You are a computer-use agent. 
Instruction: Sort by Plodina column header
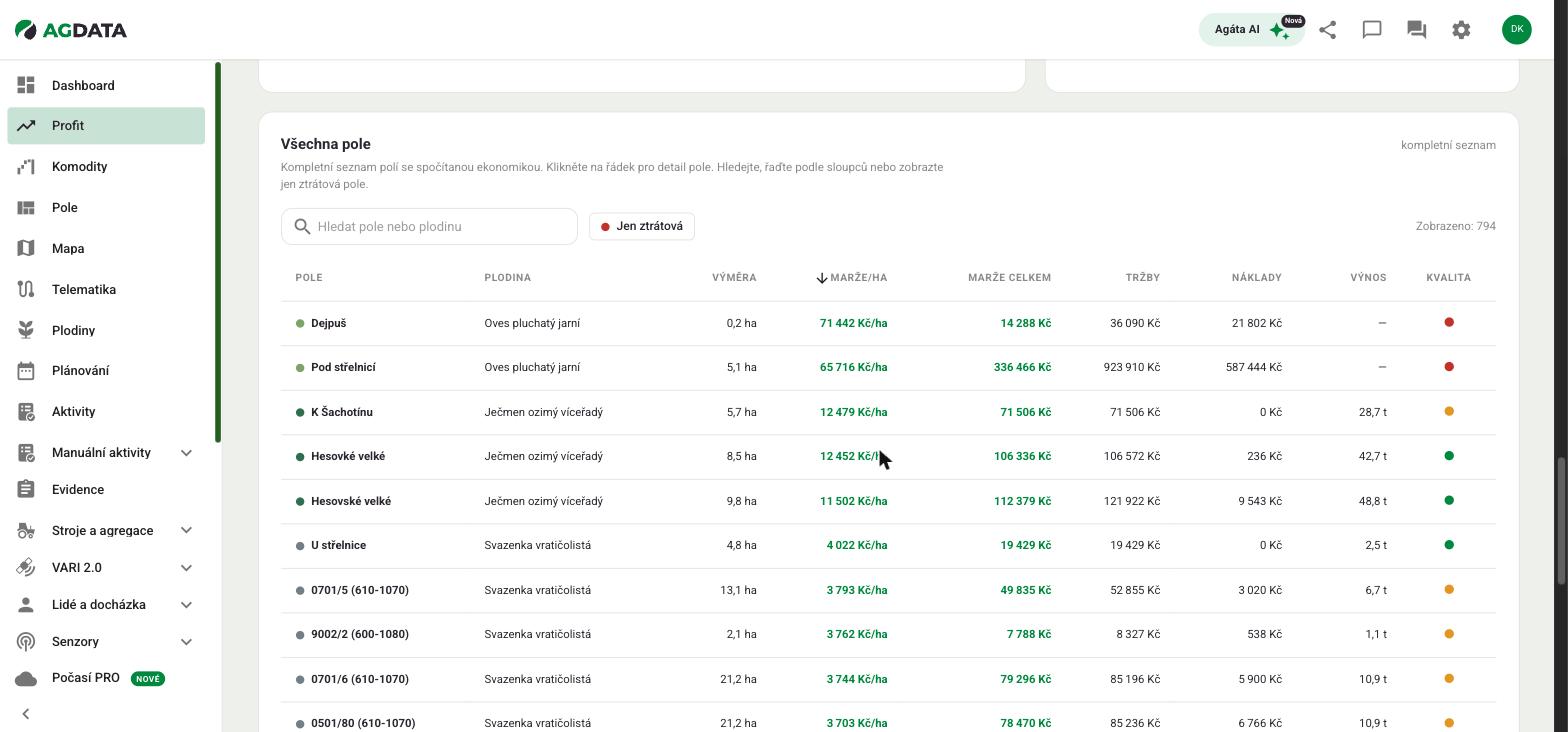point(507,278)
